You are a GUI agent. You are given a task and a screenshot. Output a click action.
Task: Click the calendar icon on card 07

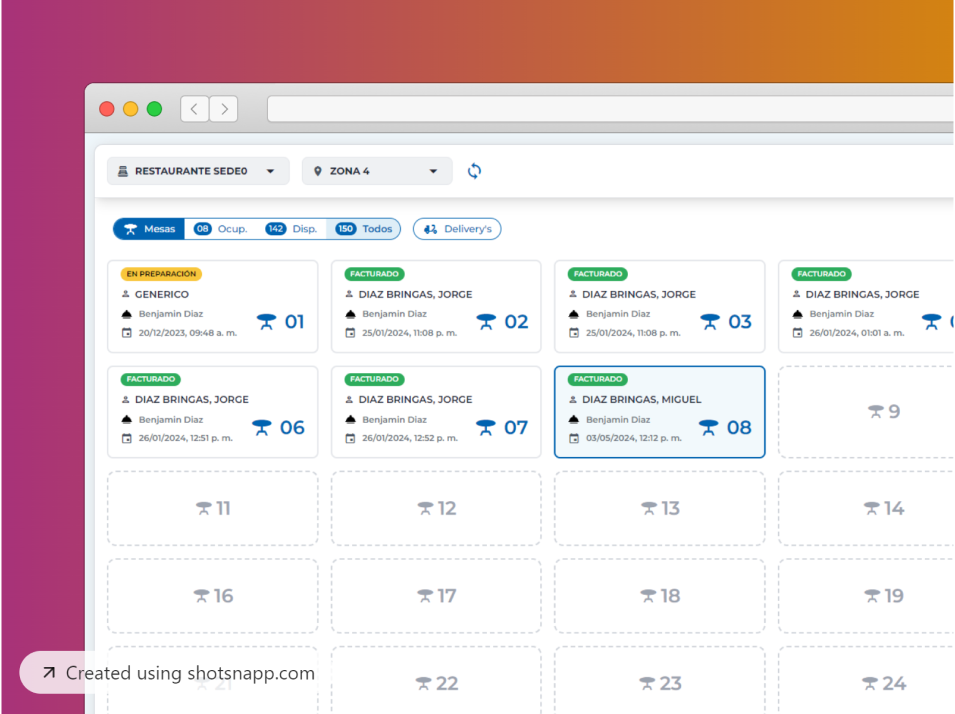(x=350, y=439)
